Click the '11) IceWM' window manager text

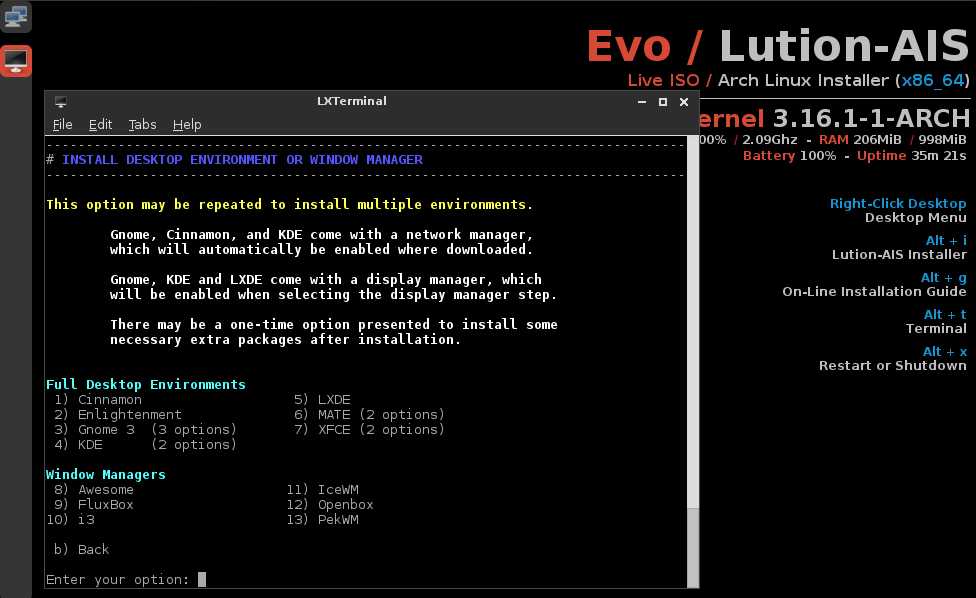click(322, 490)
